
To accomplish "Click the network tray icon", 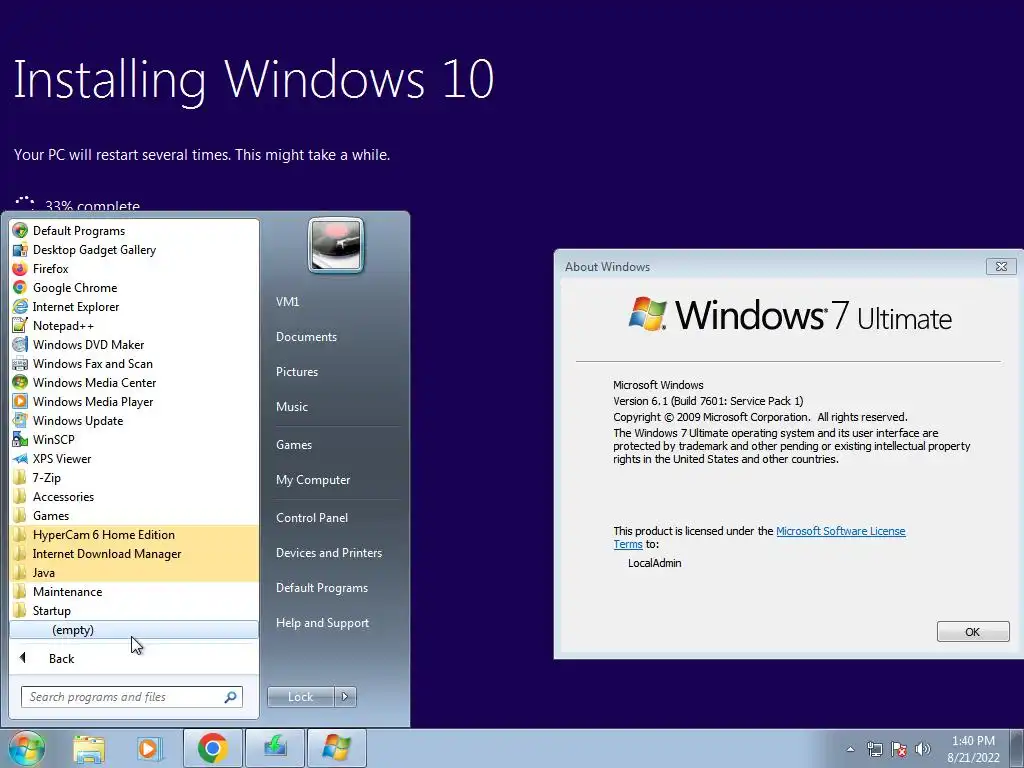I will [874, 749].
